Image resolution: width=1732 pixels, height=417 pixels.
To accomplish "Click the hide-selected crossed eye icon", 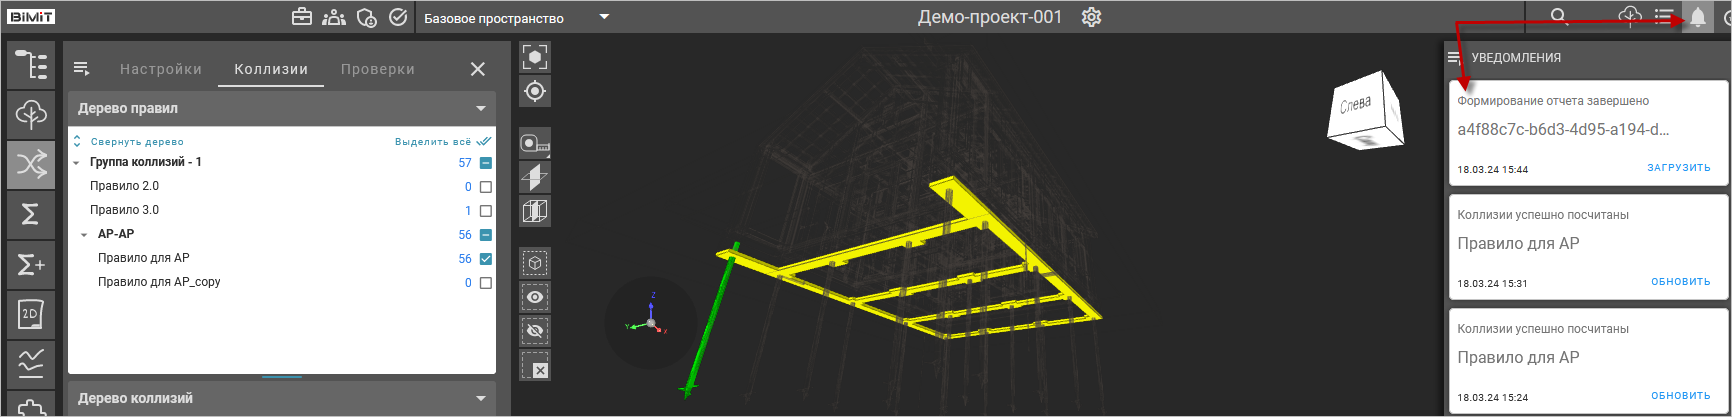I will pos(535,331).
